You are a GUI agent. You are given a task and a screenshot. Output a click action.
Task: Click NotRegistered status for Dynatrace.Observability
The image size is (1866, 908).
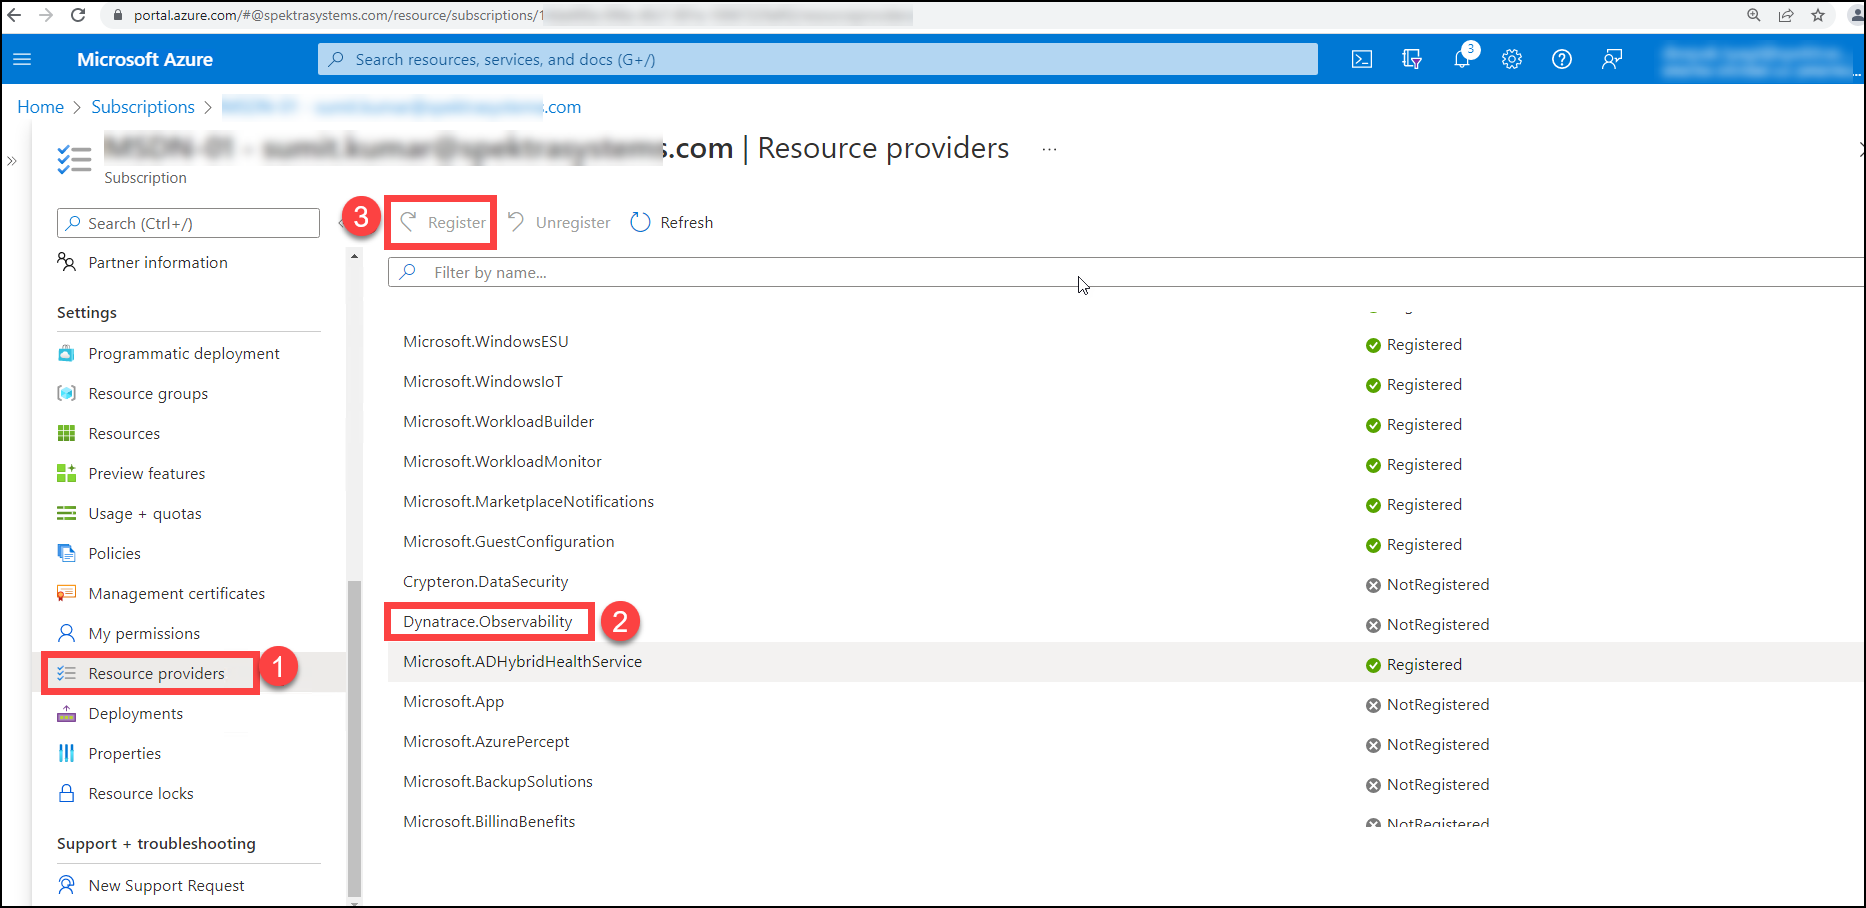click(x=1428, y=625)
